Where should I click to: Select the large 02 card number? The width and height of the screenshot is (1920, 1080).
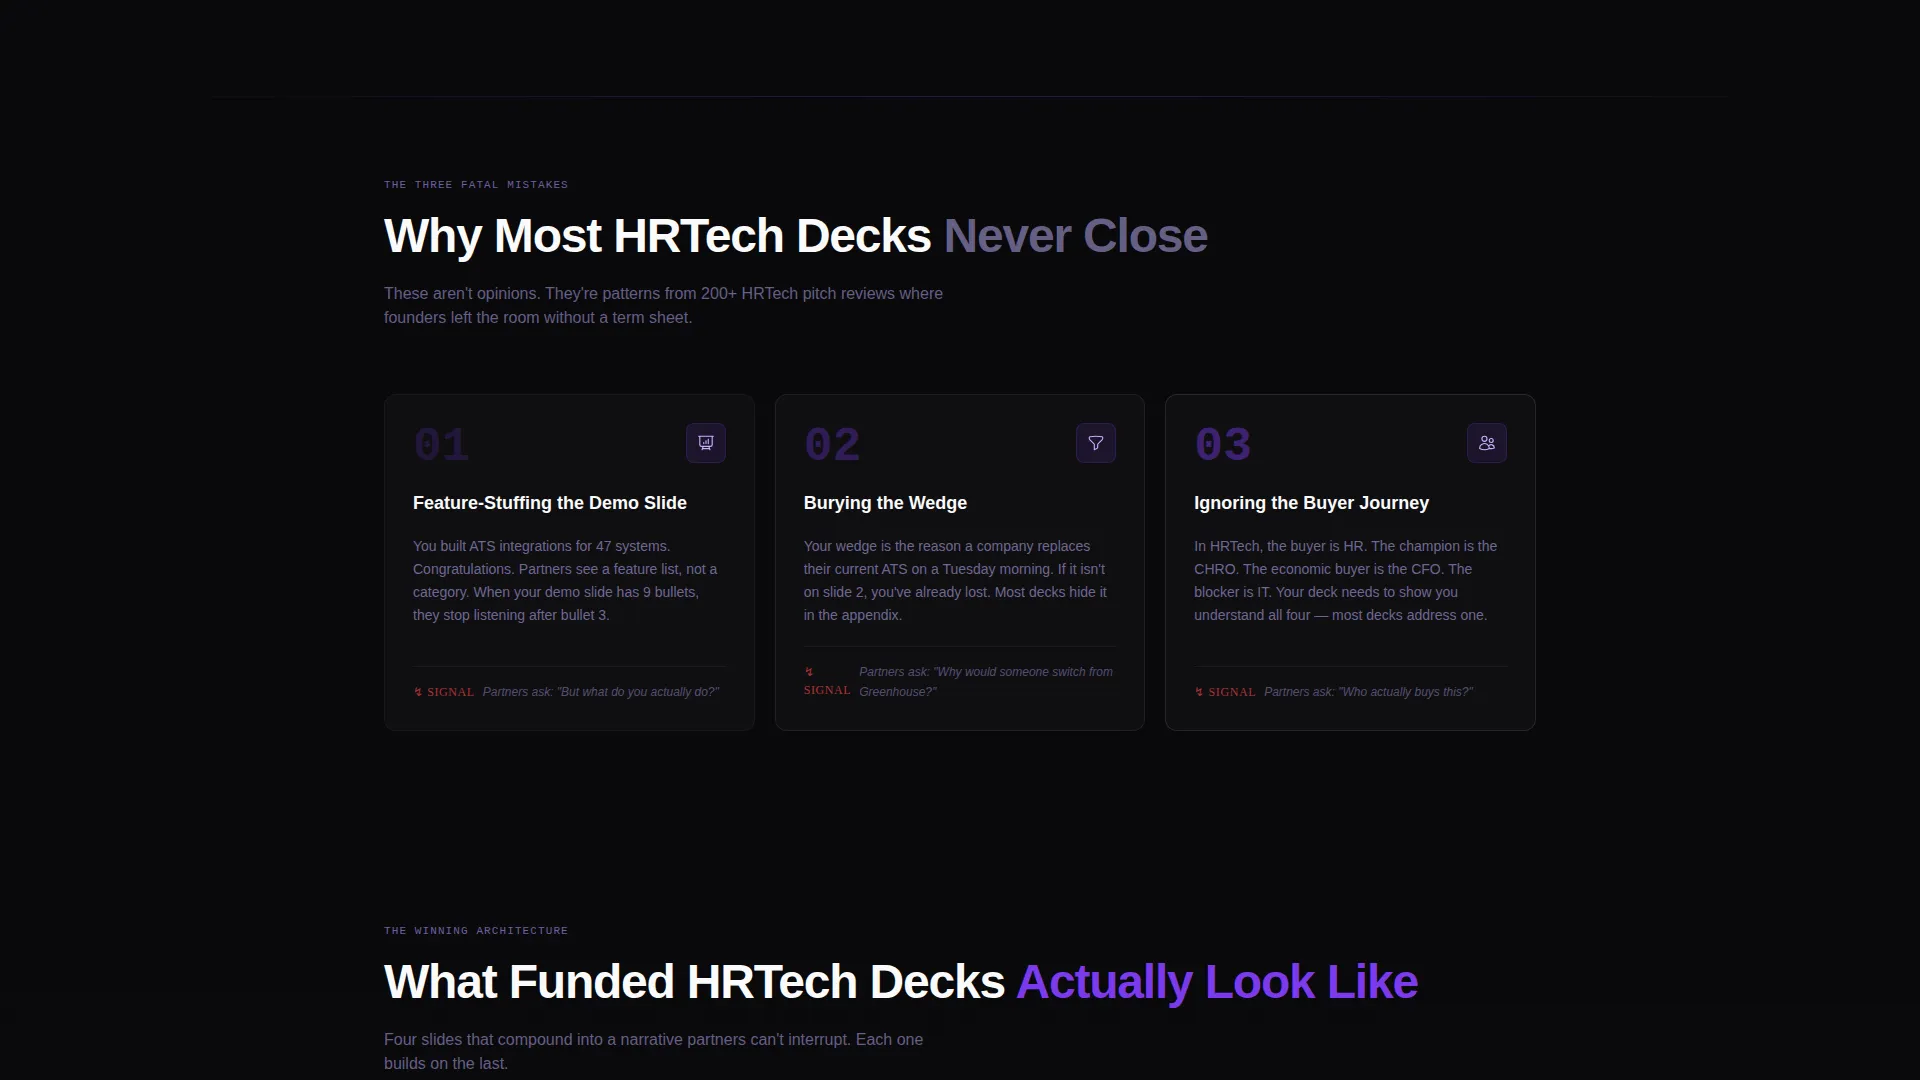tap(832, 445)
